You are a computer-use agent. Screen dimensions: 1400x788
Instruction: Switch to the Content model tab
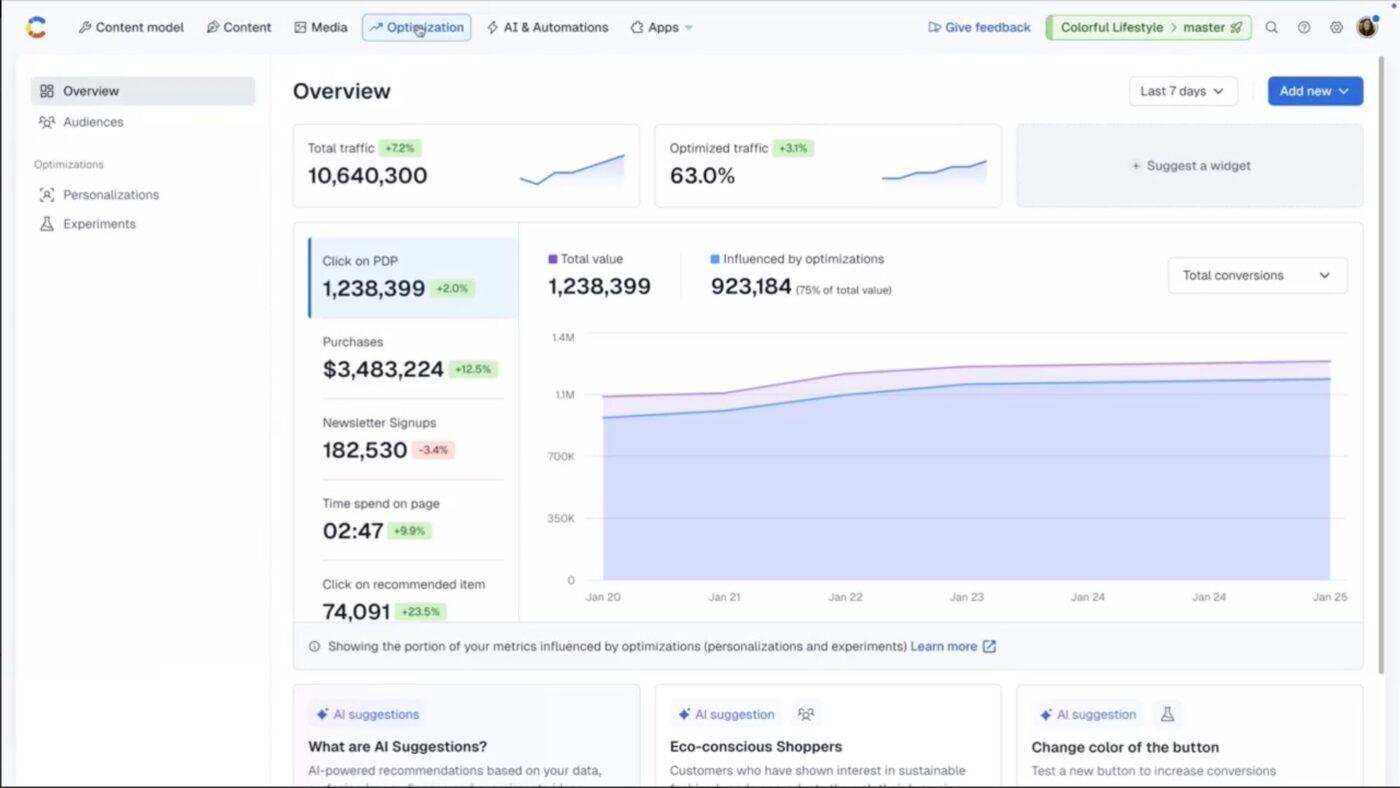point(131,27)
